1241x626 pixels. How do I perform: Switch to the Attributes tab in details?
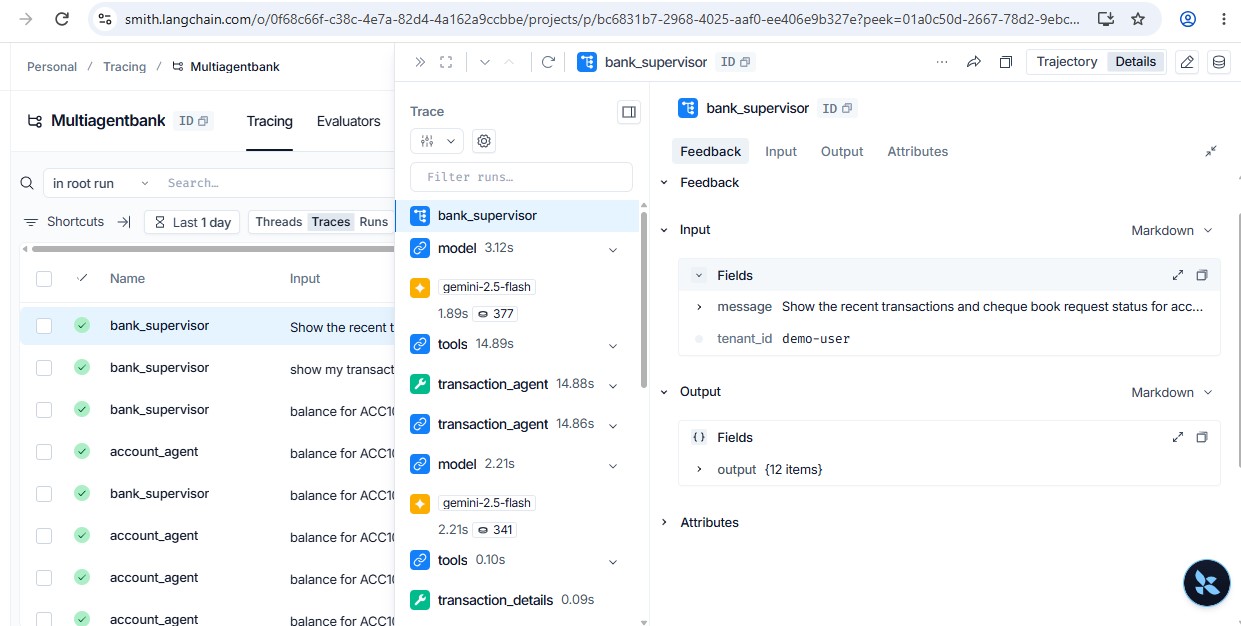917,151
